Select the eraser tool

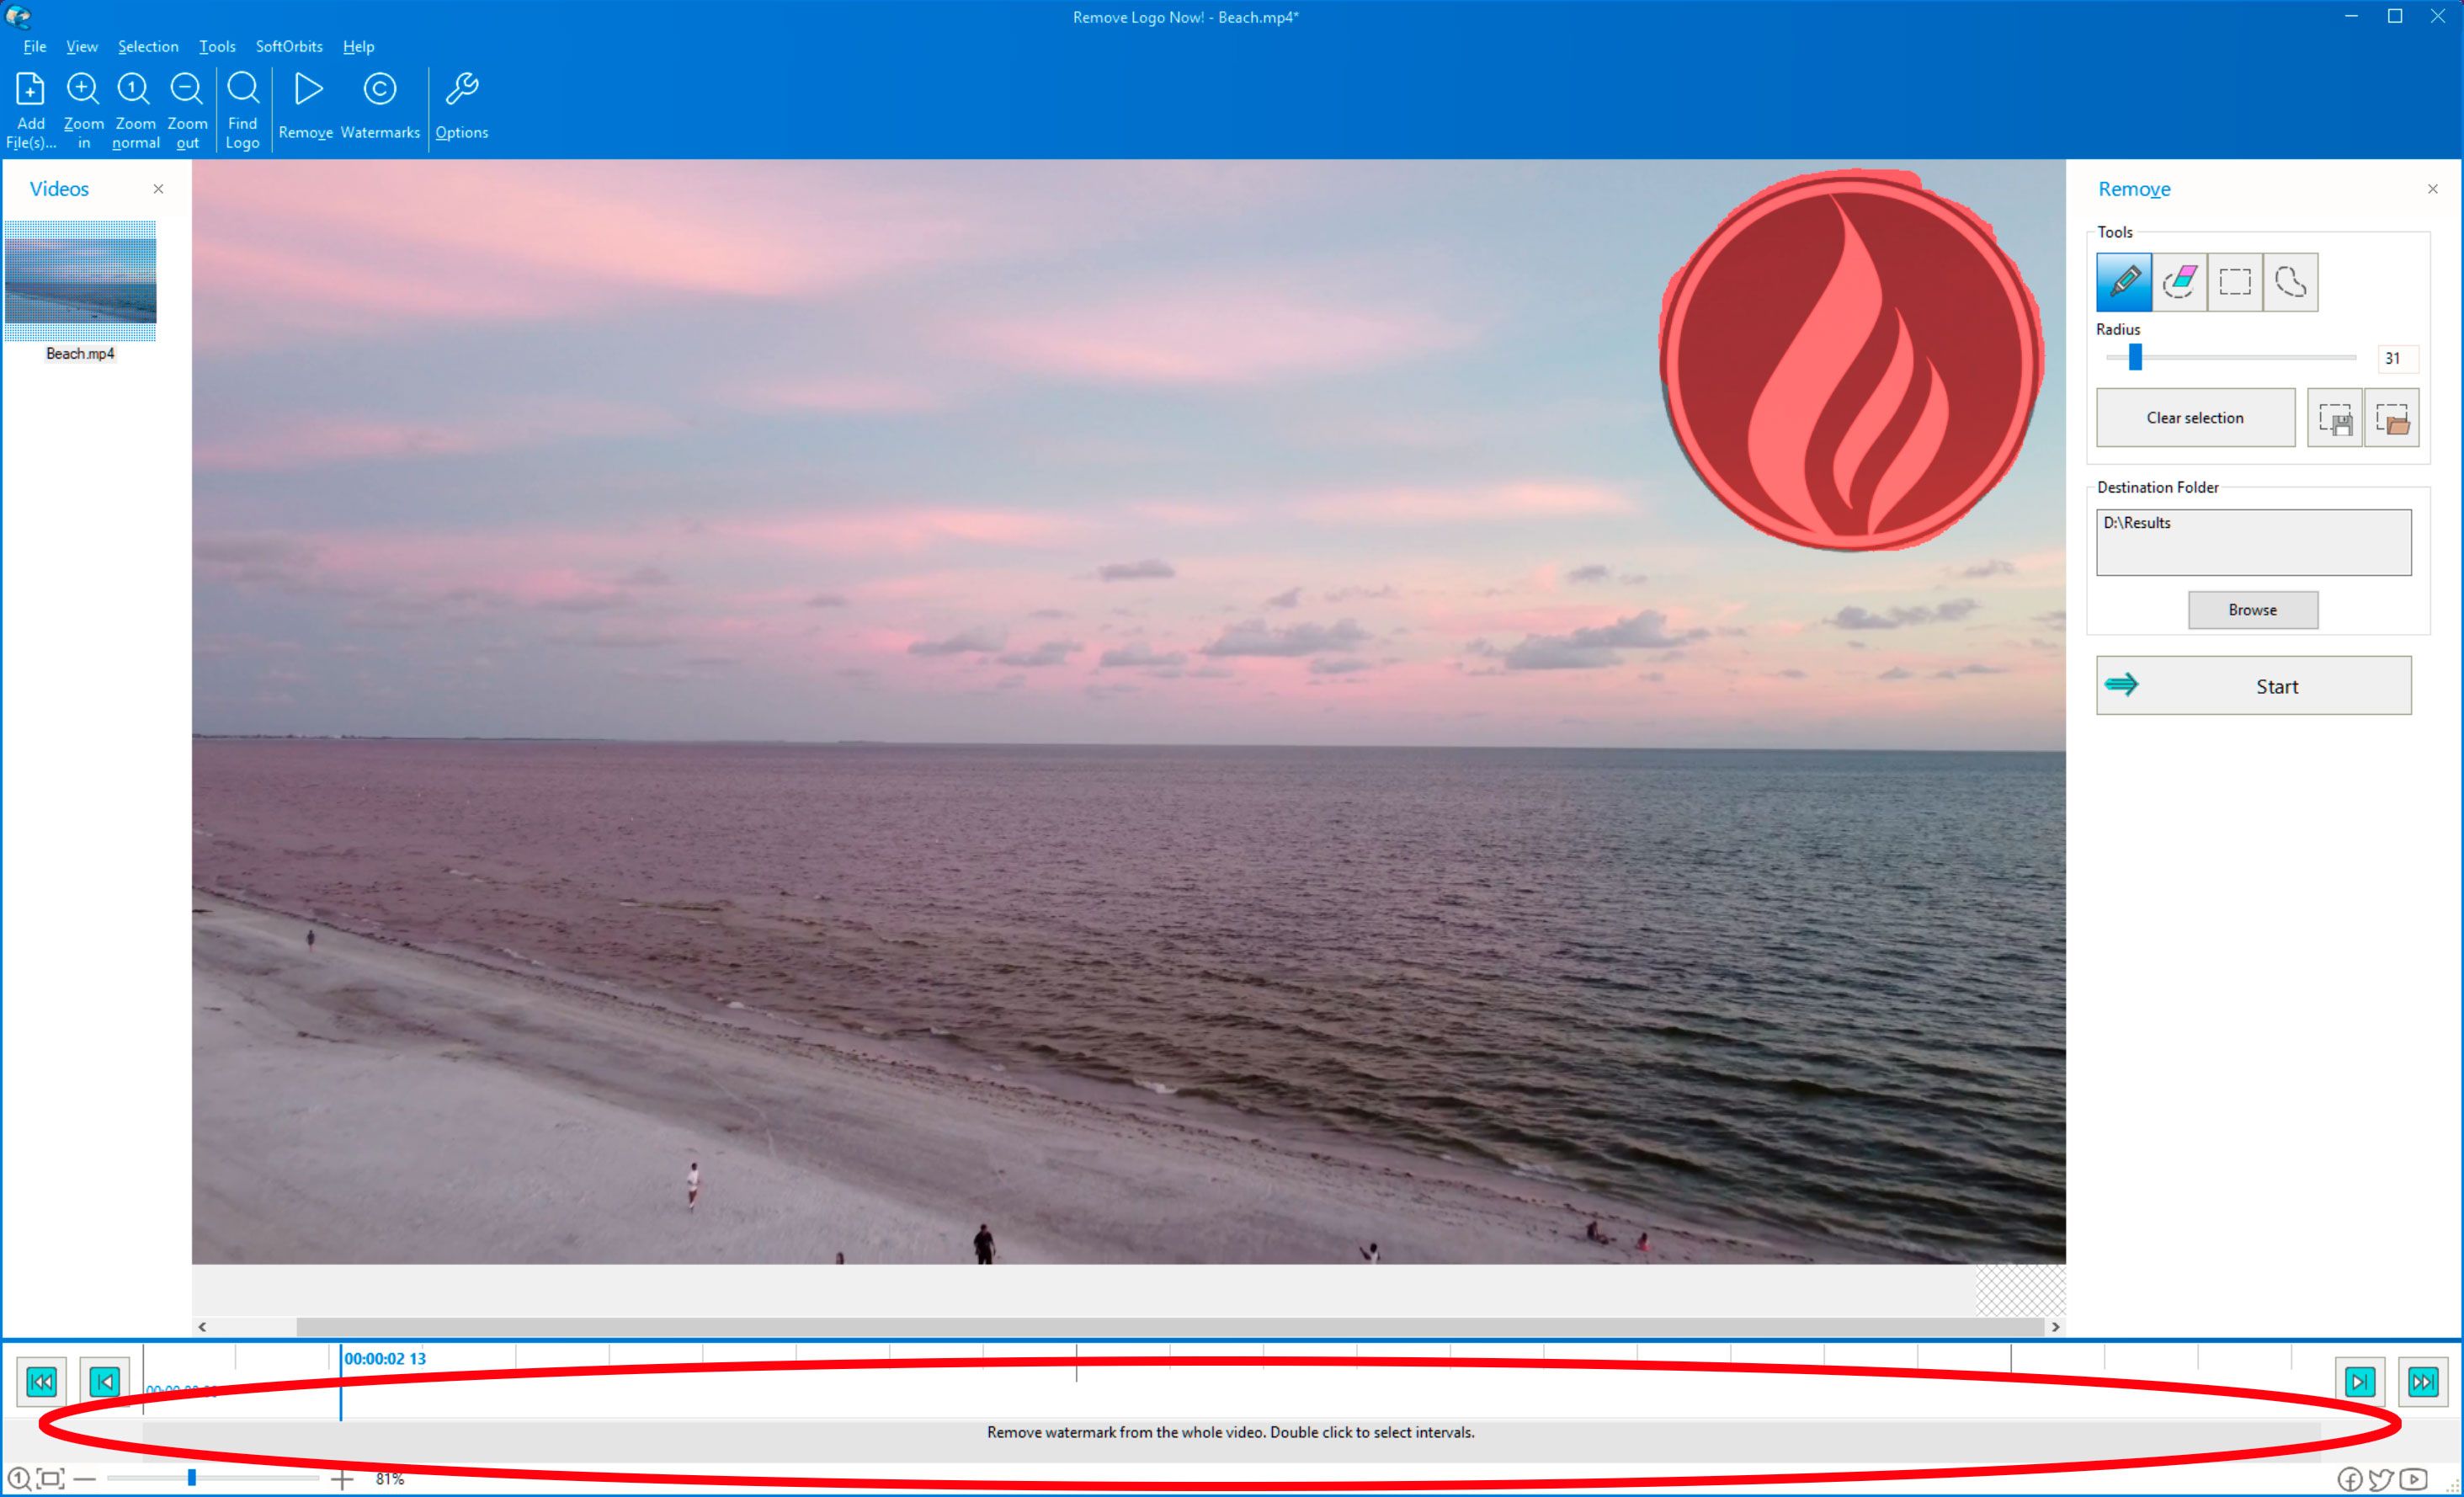pyautogui.click(x=2179, y=282)
